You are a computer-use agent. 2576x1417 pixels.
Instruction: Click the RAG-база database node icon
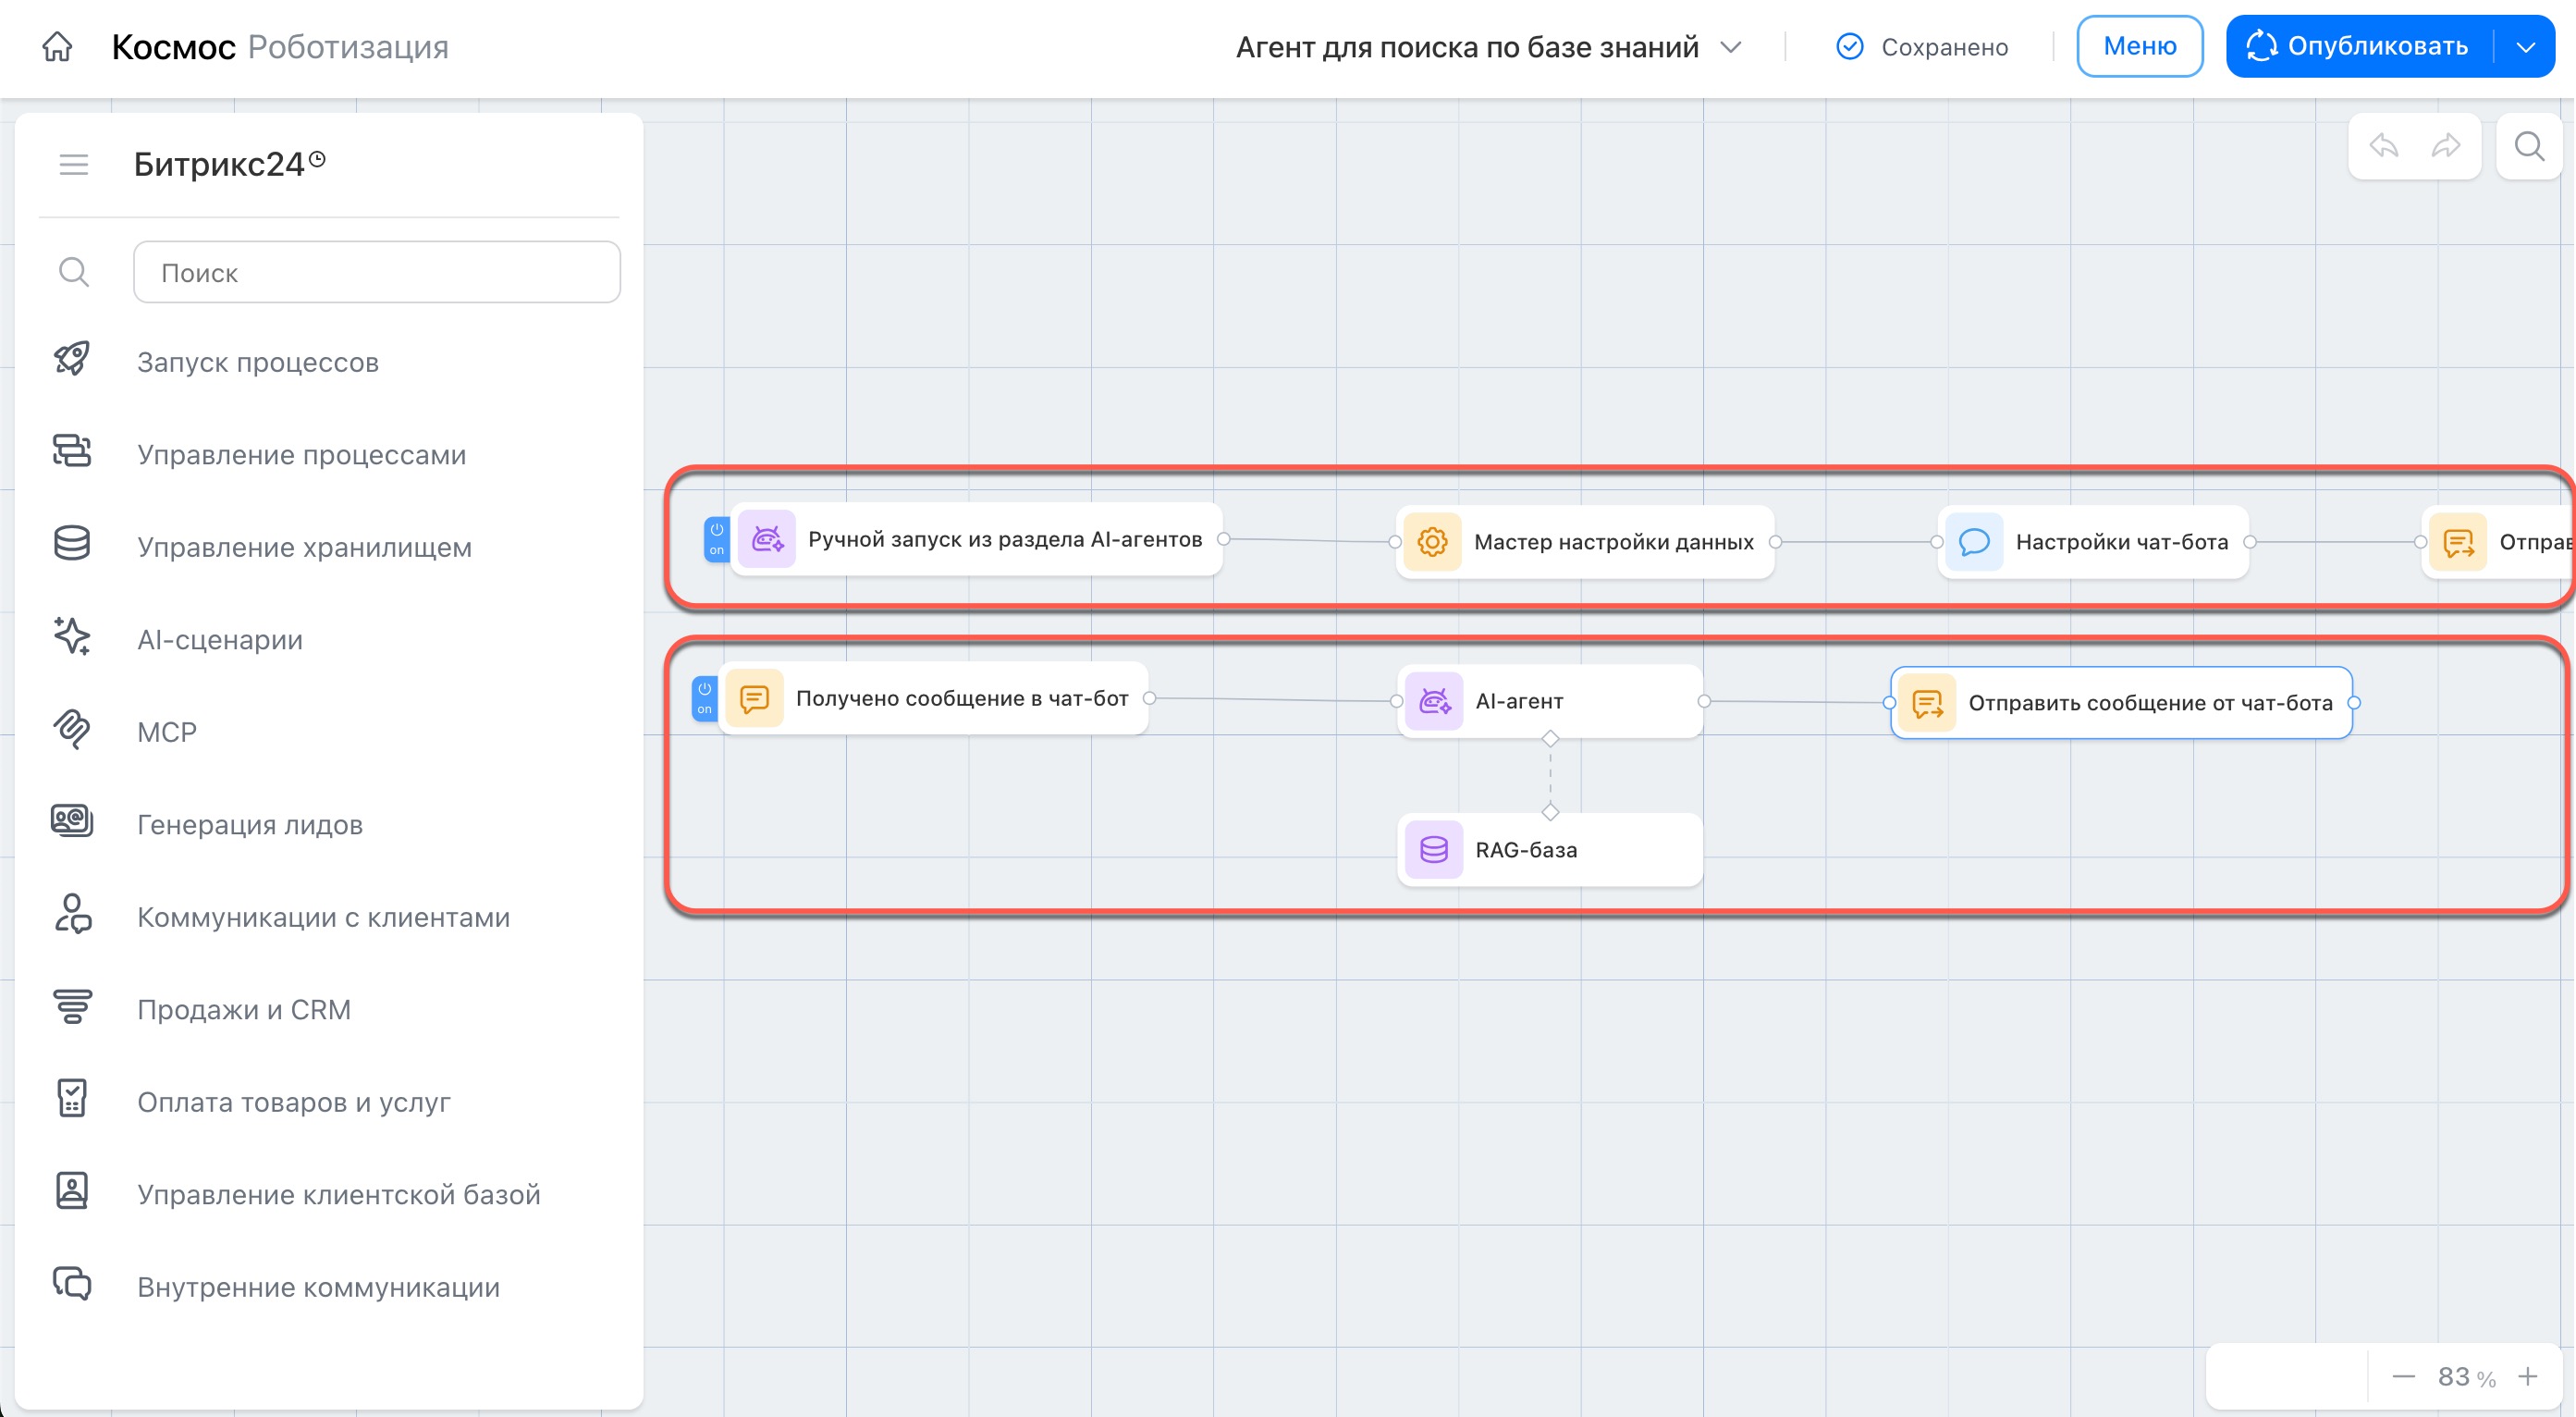coord(1434,850)
